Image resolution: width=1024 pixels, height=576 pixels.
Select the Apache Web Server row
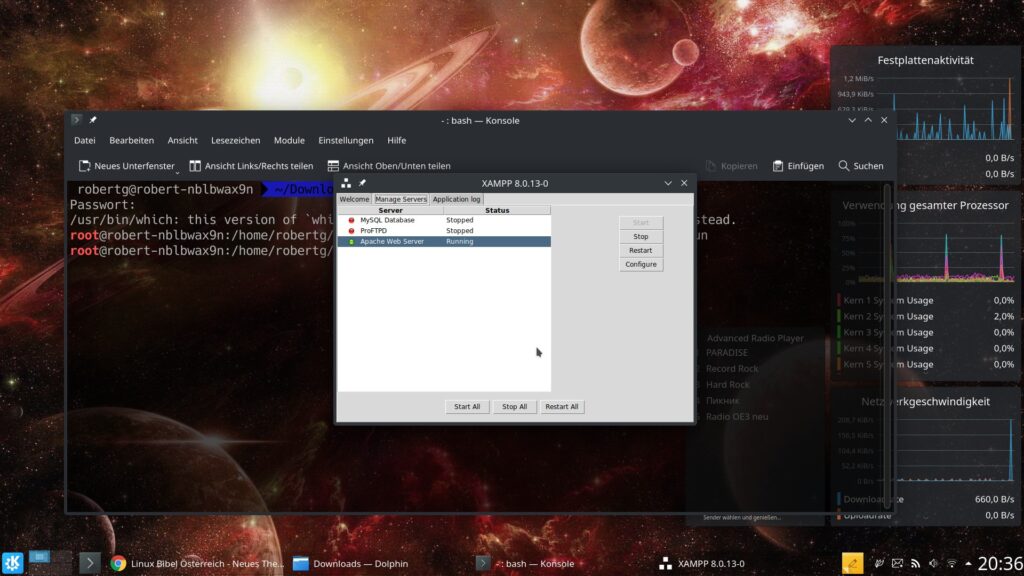[444, 242]
